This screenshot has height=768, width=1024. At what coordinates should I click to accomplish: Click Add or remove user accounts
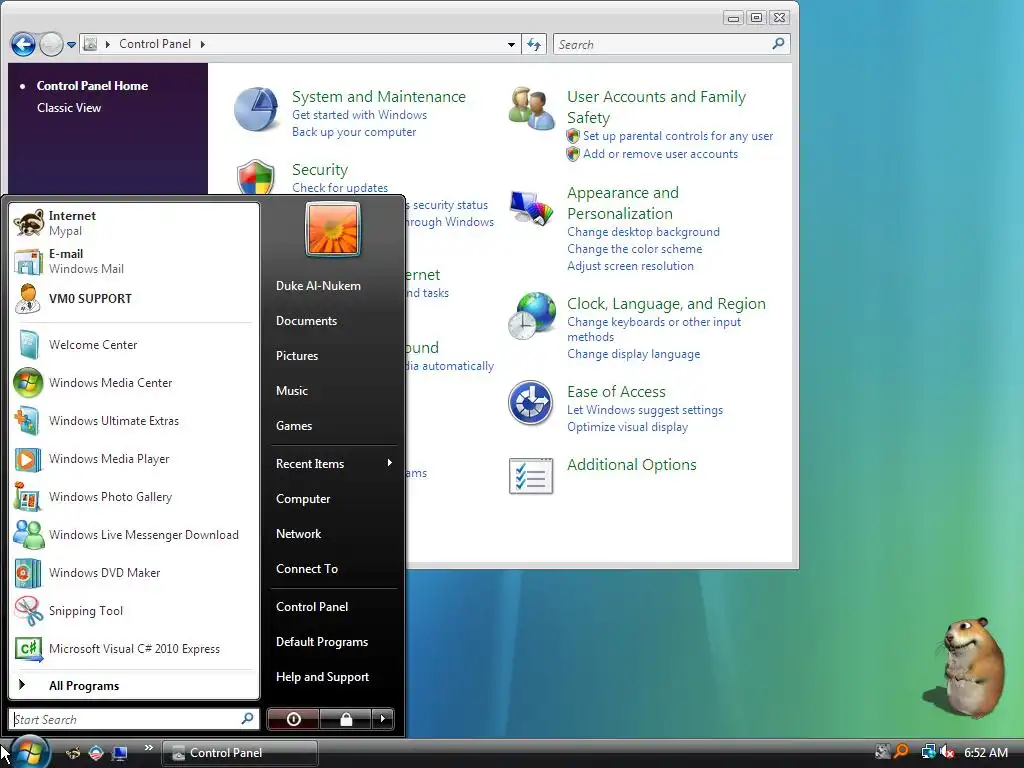pos(660,154)
